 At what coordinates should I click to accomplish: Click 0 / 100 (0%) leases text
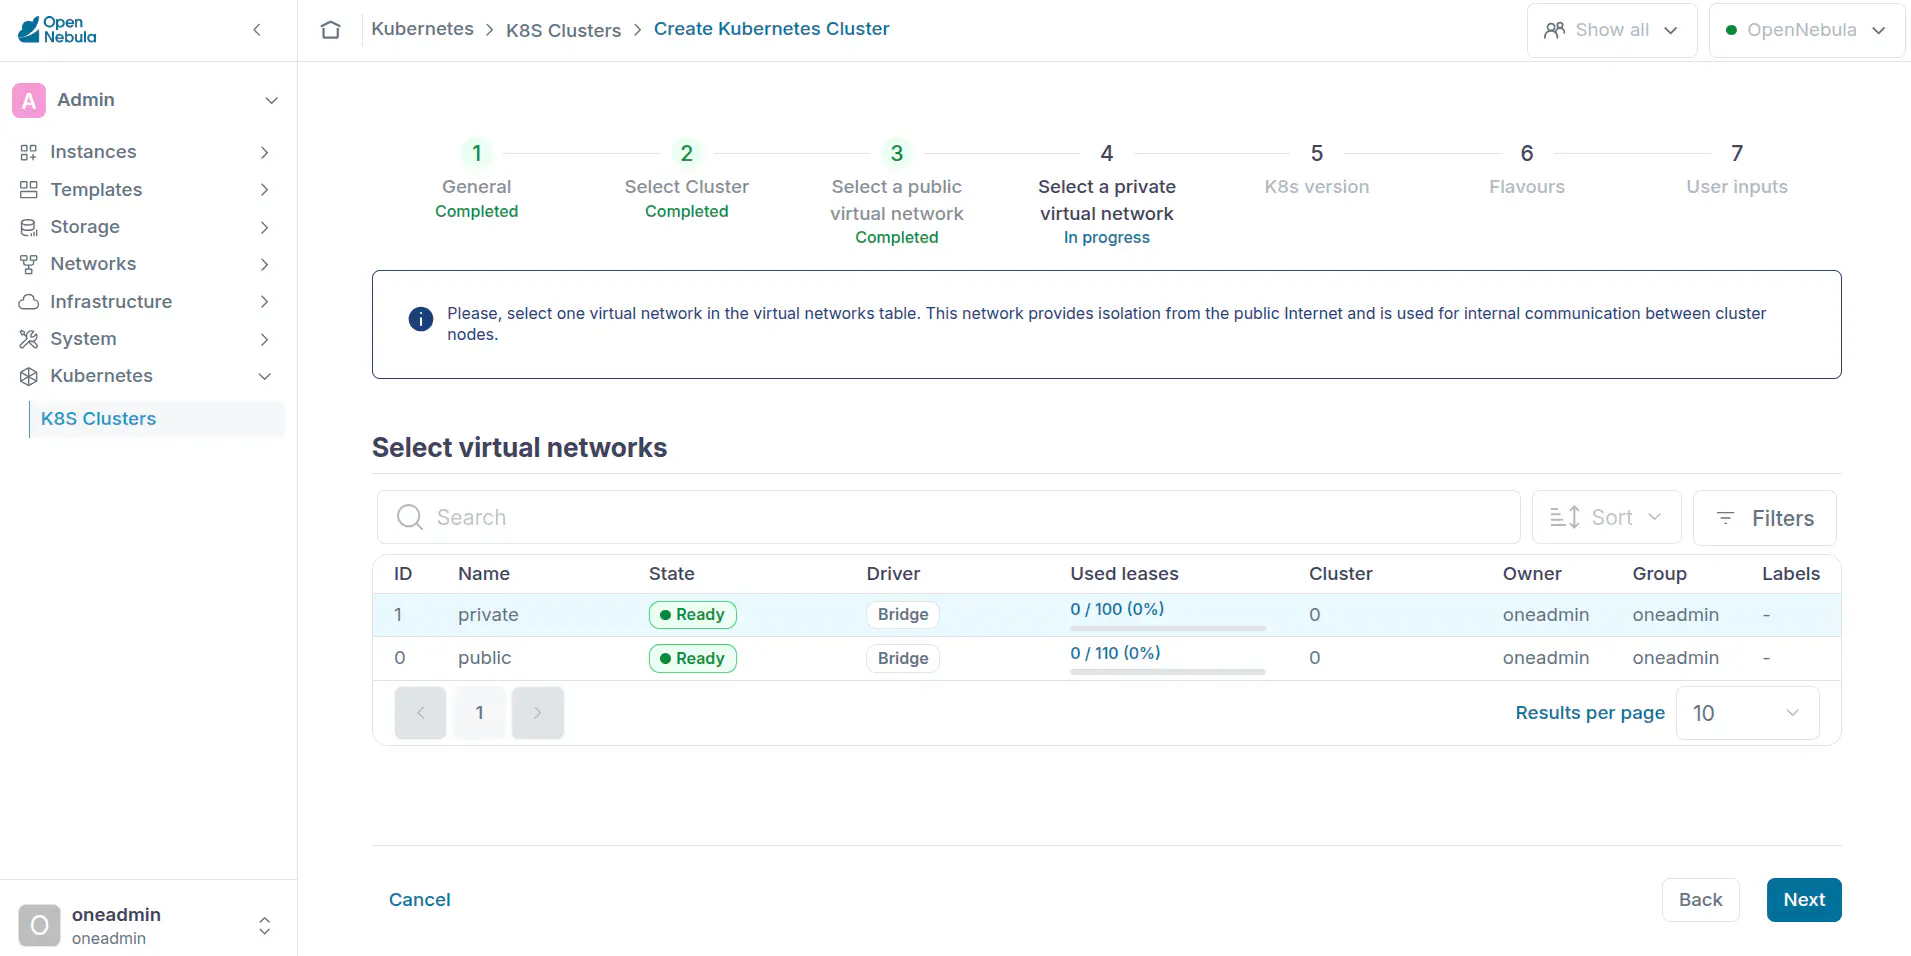[1117, 609]
